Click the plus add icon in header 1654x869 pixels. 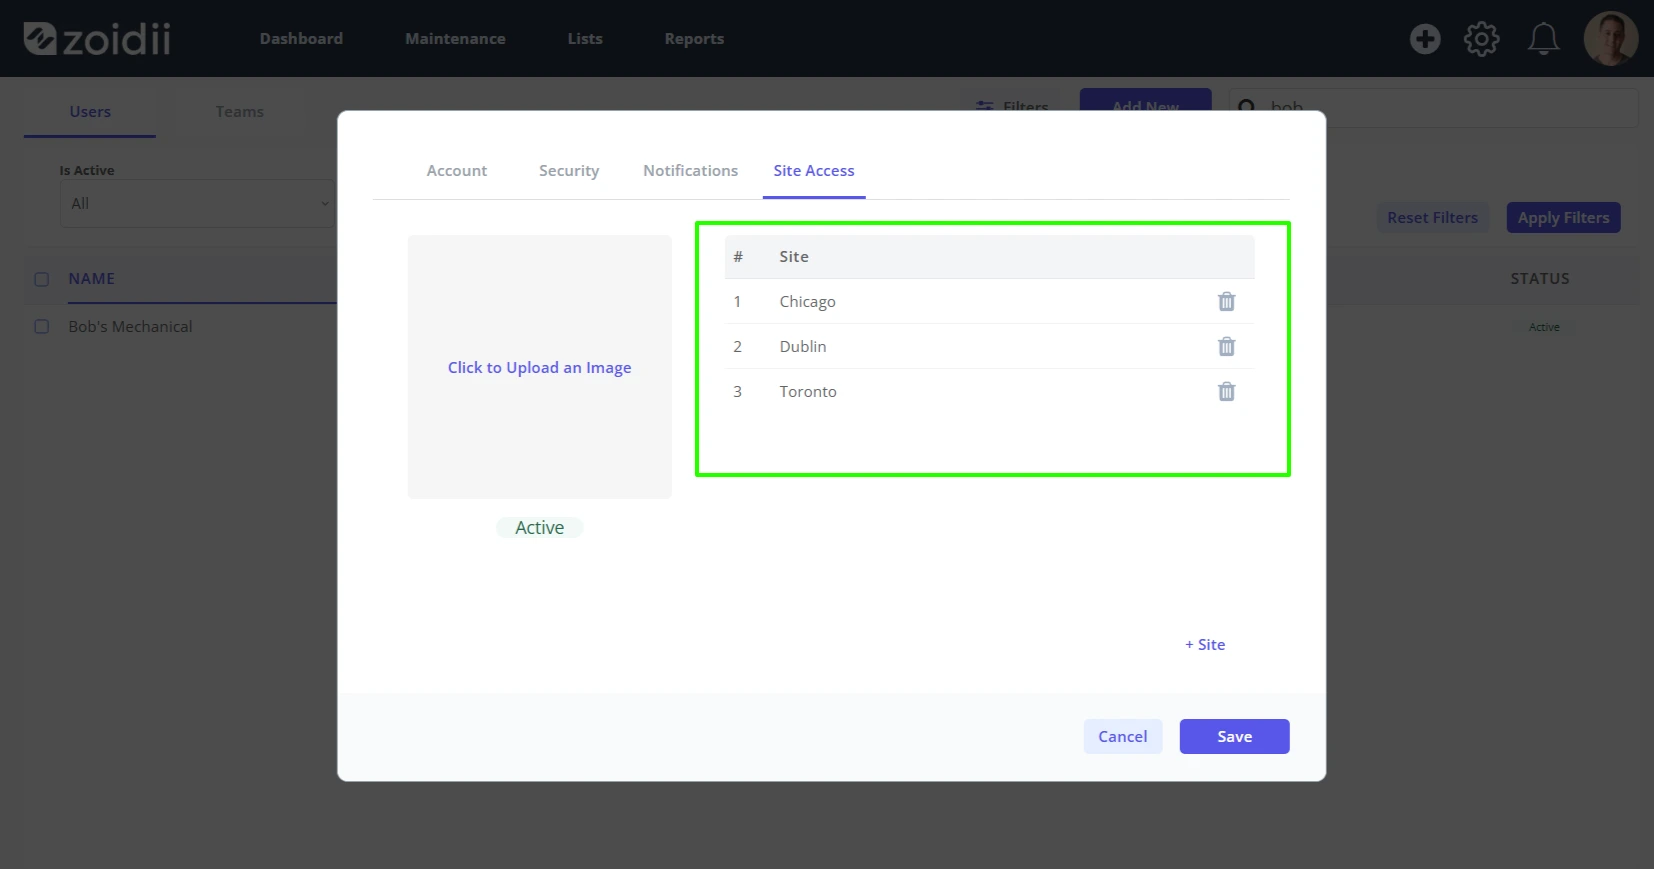[1425, 39]
